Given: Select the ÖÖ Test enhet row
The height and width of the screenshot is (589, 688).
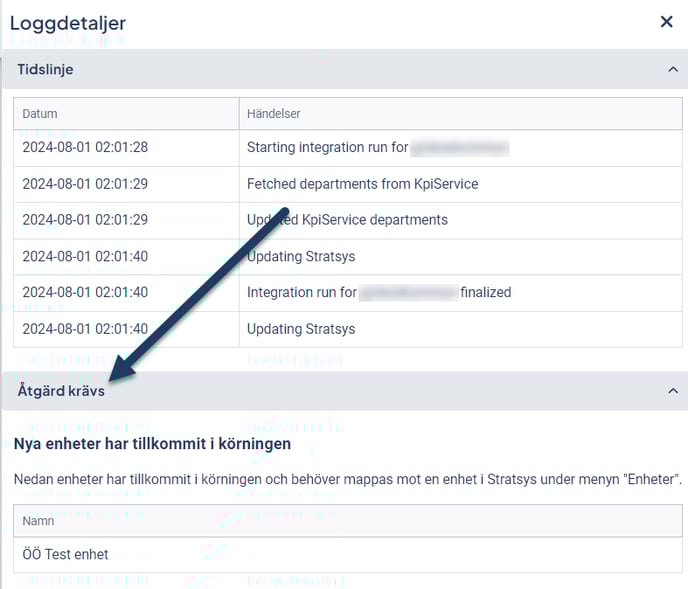Looking at the screenshot, I should [65, 554].
